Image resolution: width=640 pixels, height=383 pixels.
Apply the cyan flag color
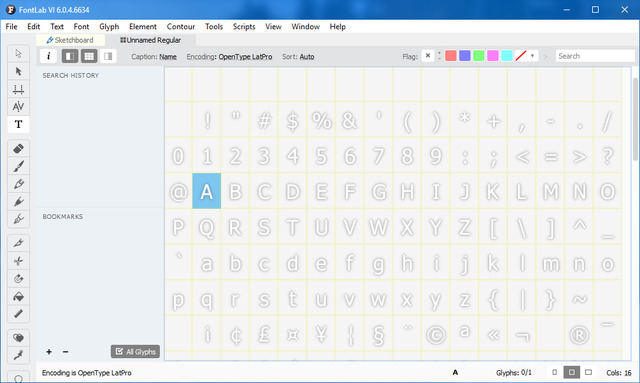click(x=507, y=56)
